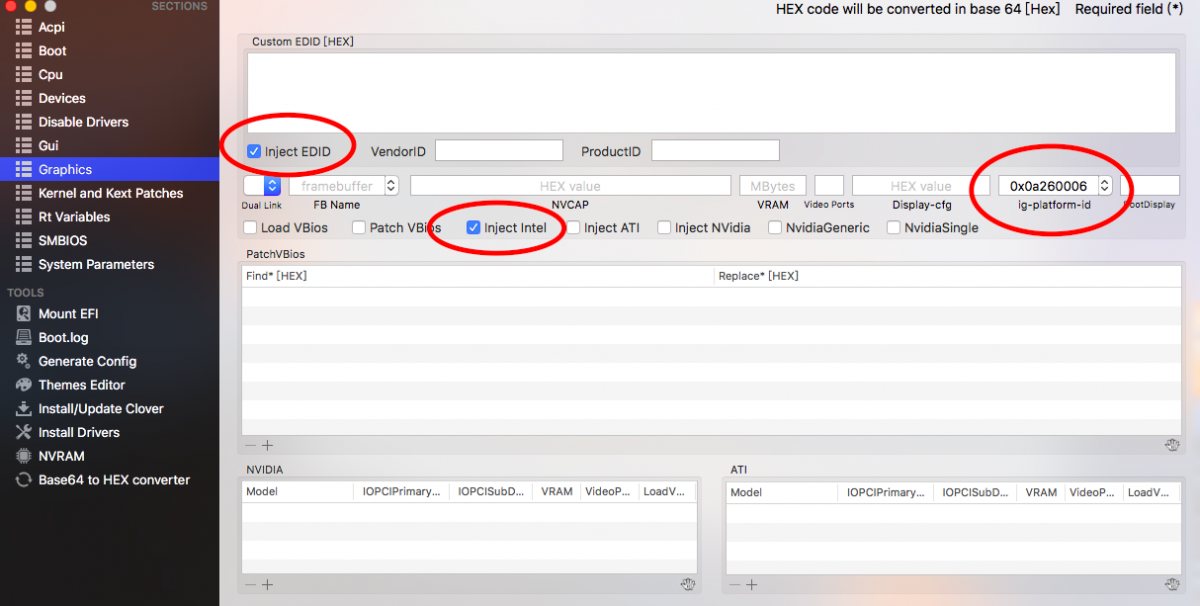Click the VendorID input field
This screenshot has height=606, width=1200.
[x=499, y=151]
